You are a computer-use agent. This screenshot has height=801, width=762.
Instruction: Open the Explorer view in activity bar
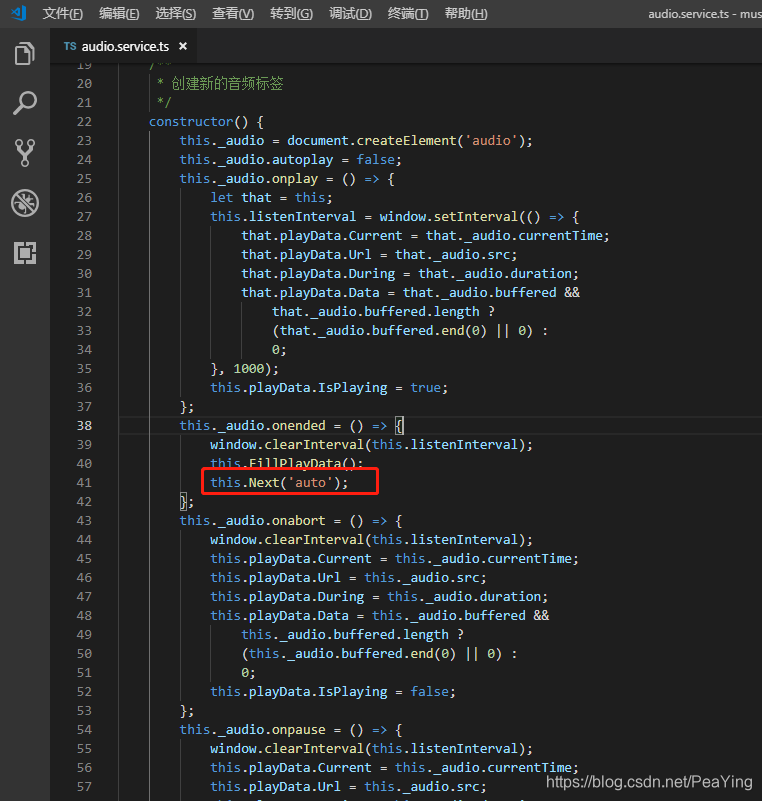25,54
